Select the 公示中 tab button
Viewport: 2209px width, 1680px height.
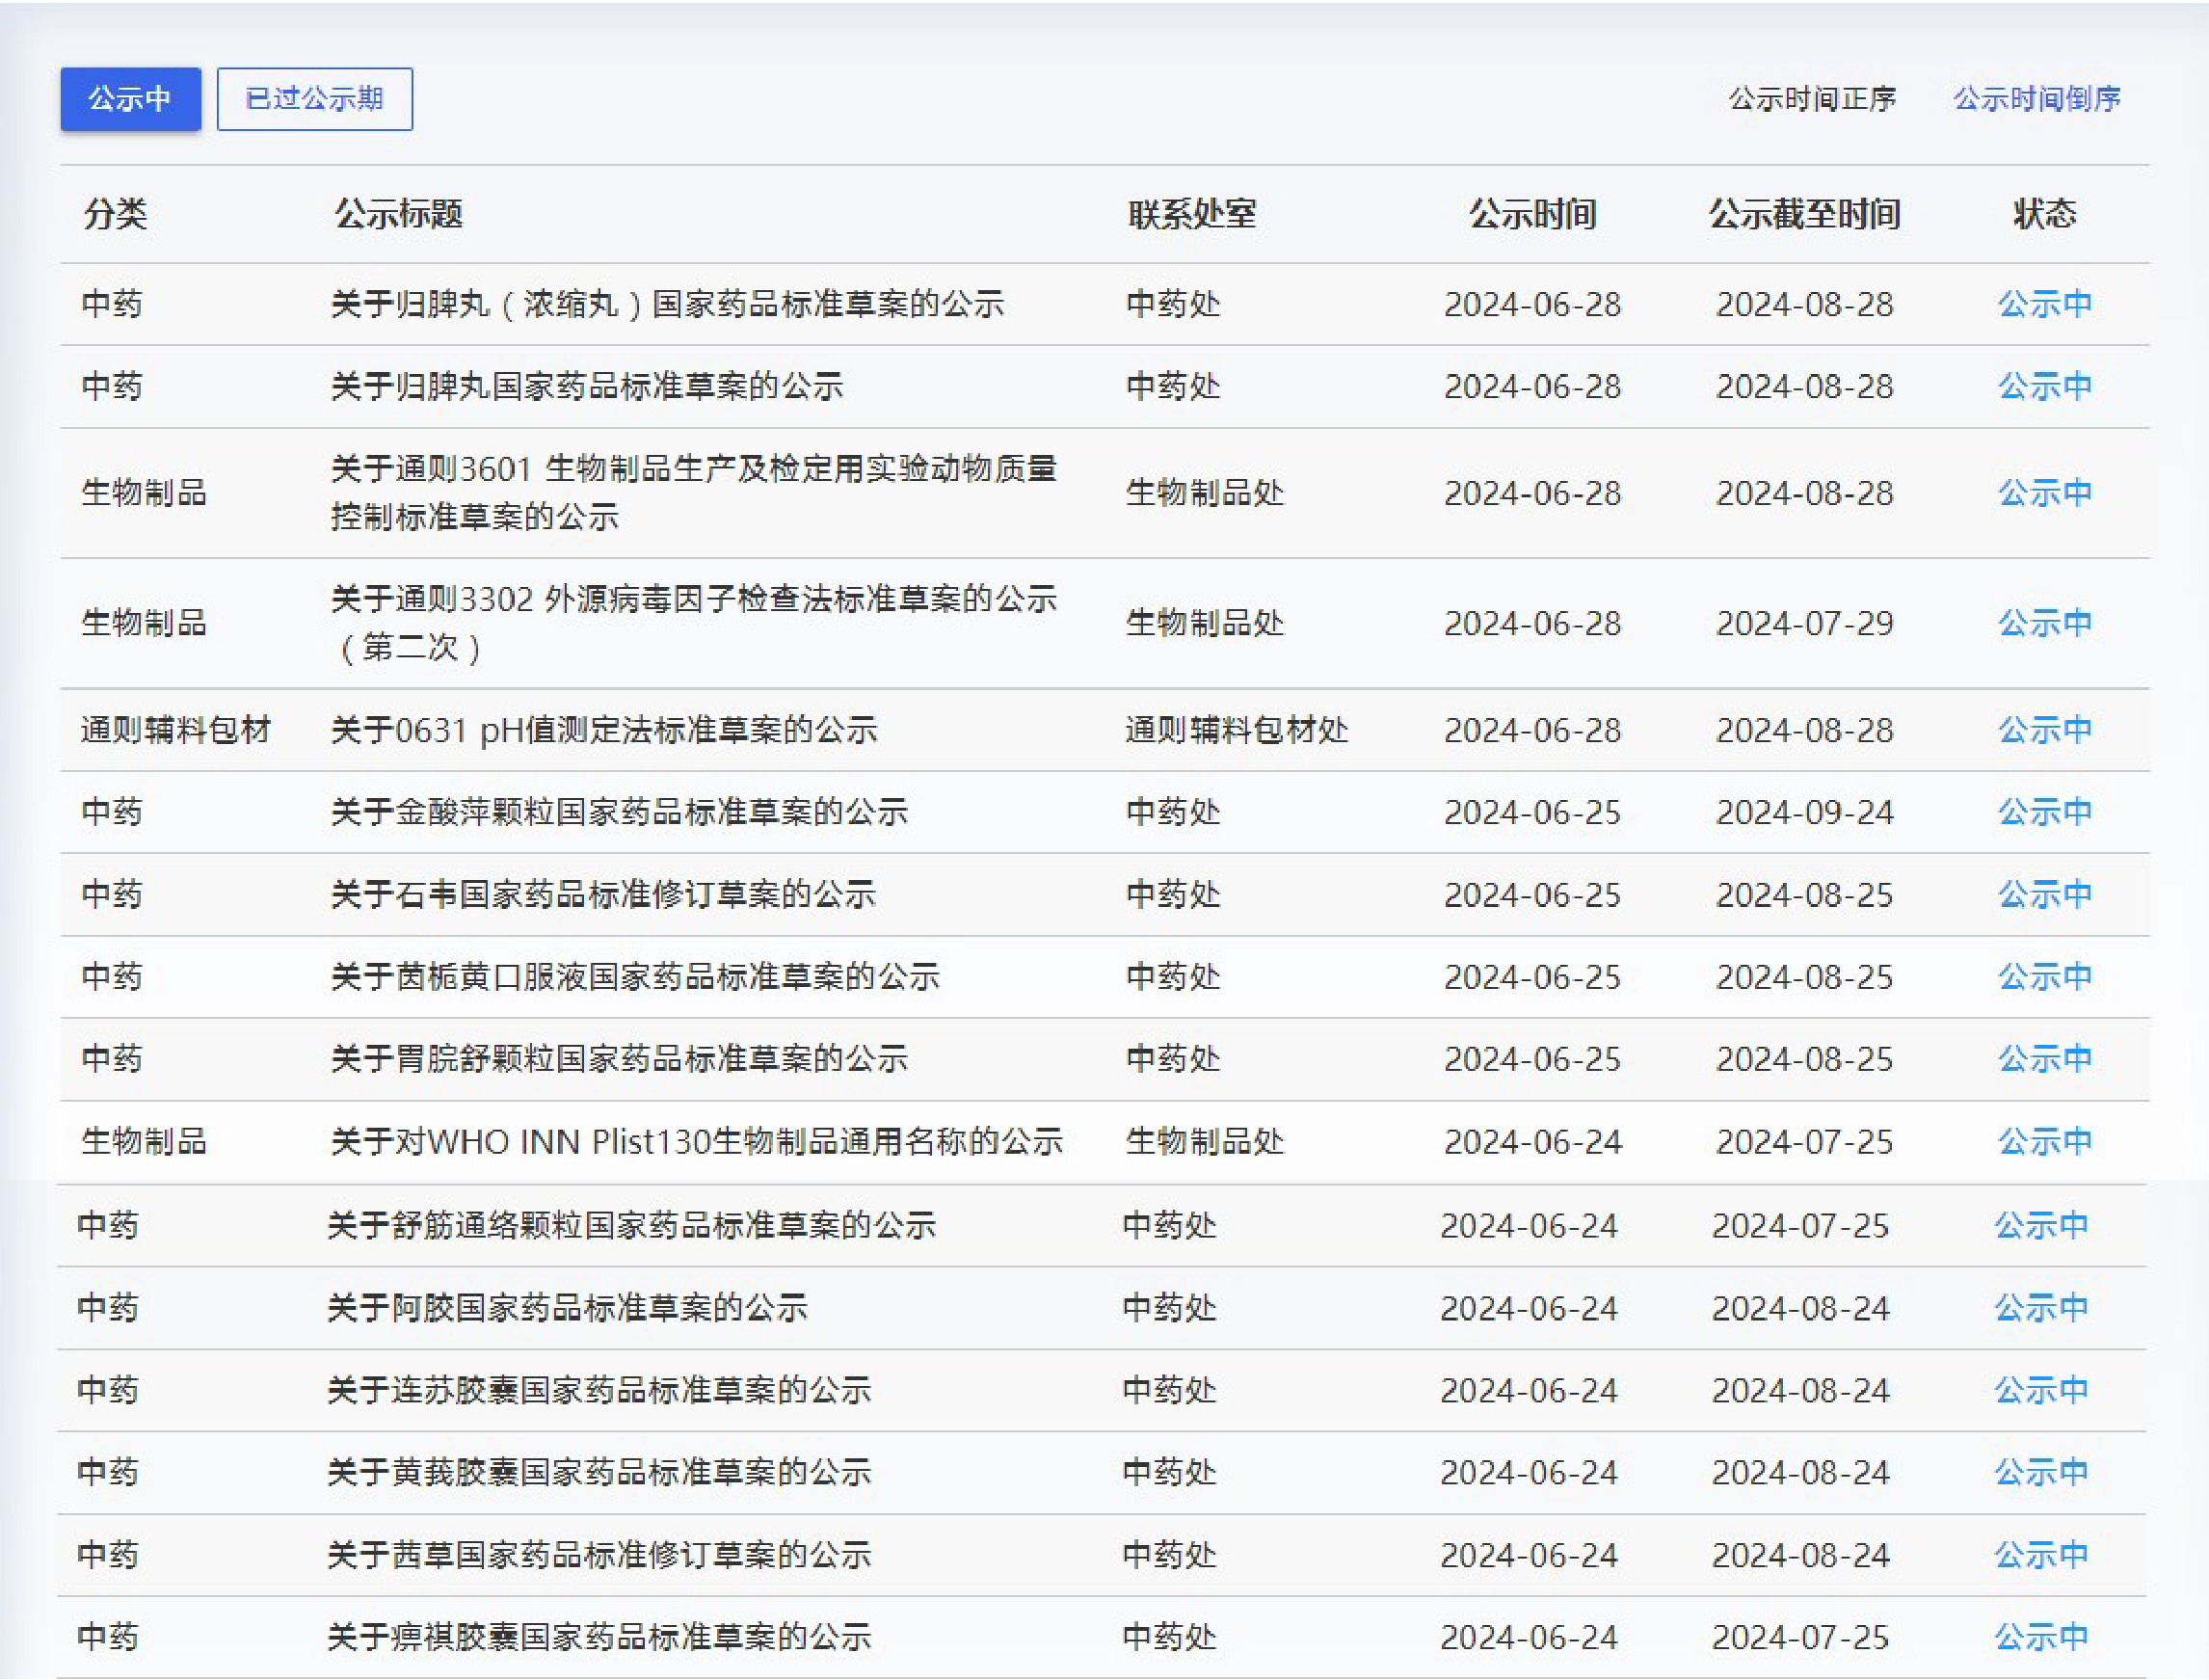130,99
